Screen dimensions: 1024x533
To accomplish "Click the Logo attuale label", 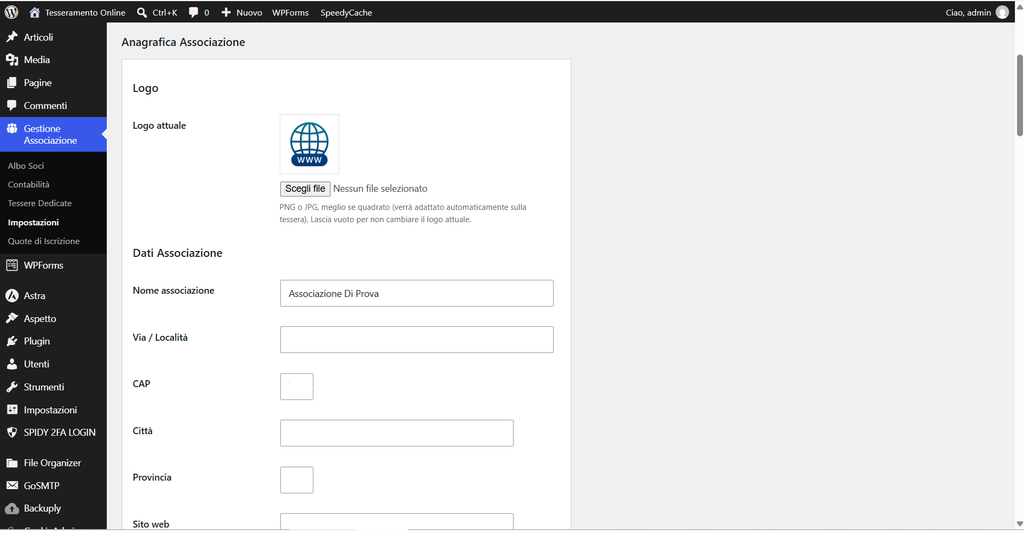I will [159, 125].
